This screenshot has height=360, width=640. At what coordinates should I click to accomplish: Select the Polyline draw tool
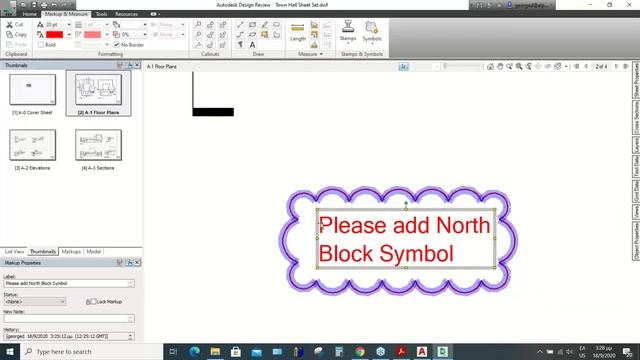240,35
